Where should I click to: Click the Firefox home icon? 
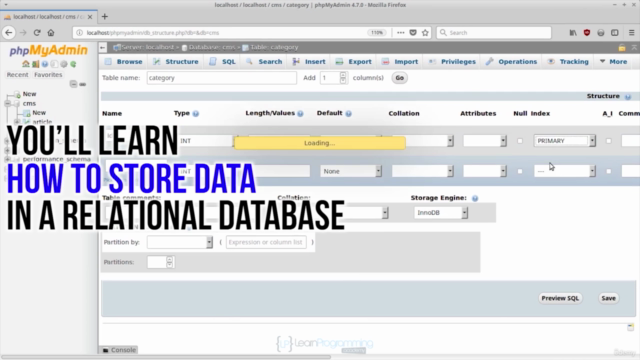pyautogui.click(x=51, y=33)
